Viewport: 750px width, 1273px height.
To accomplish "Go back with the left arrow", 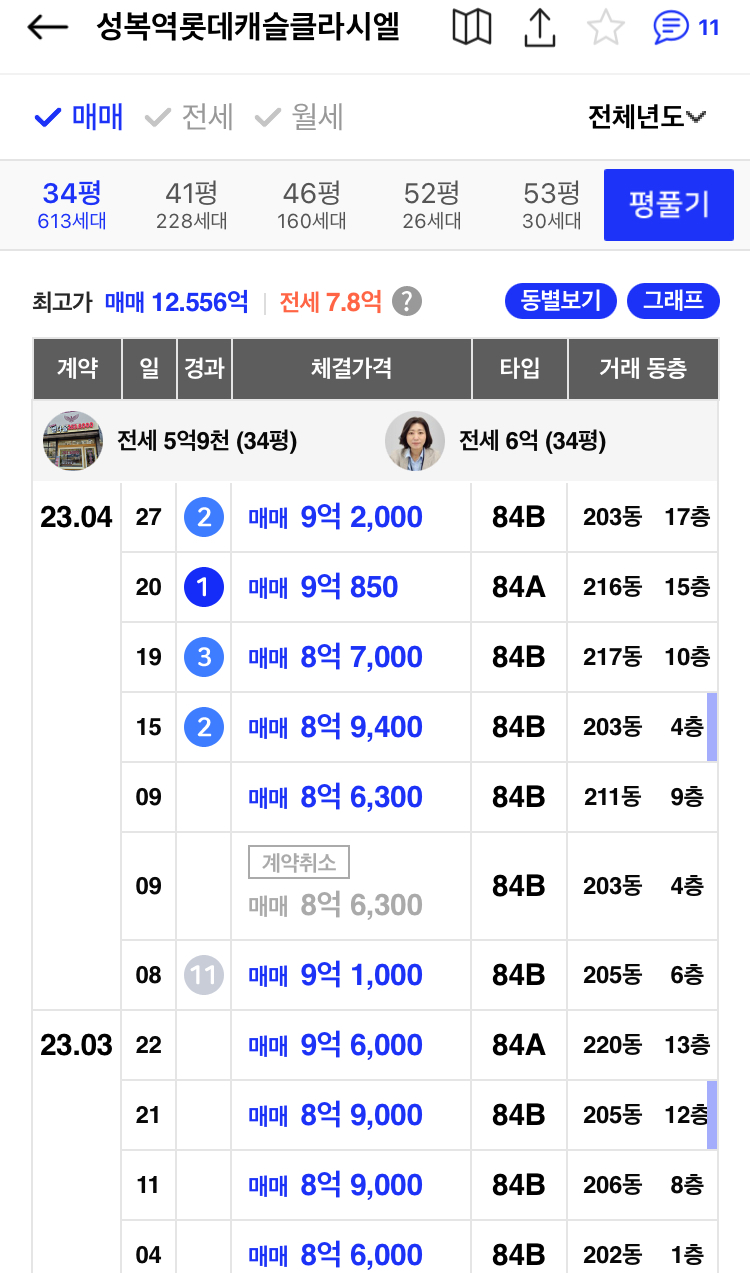I will [47, 28].
